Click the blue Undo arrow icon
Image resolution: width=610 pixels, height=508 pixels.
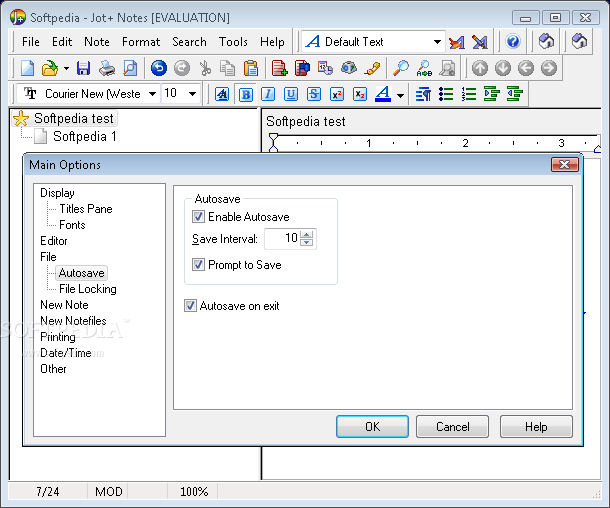tap(159, 68)
